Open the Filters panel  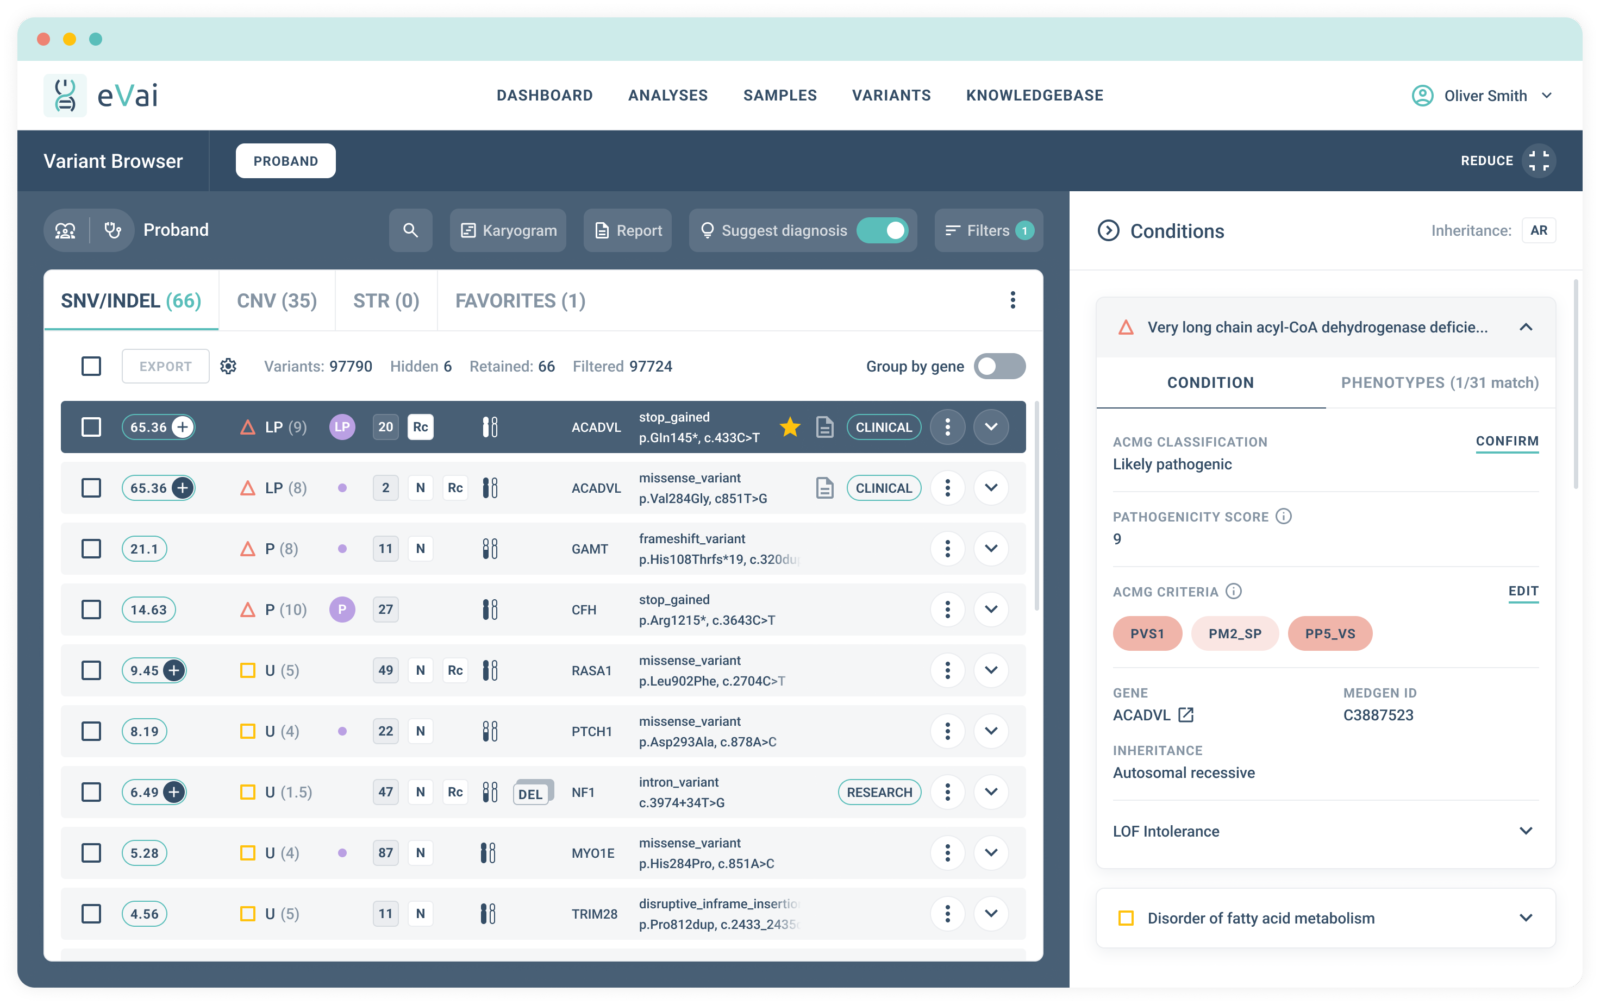[989, 230]
